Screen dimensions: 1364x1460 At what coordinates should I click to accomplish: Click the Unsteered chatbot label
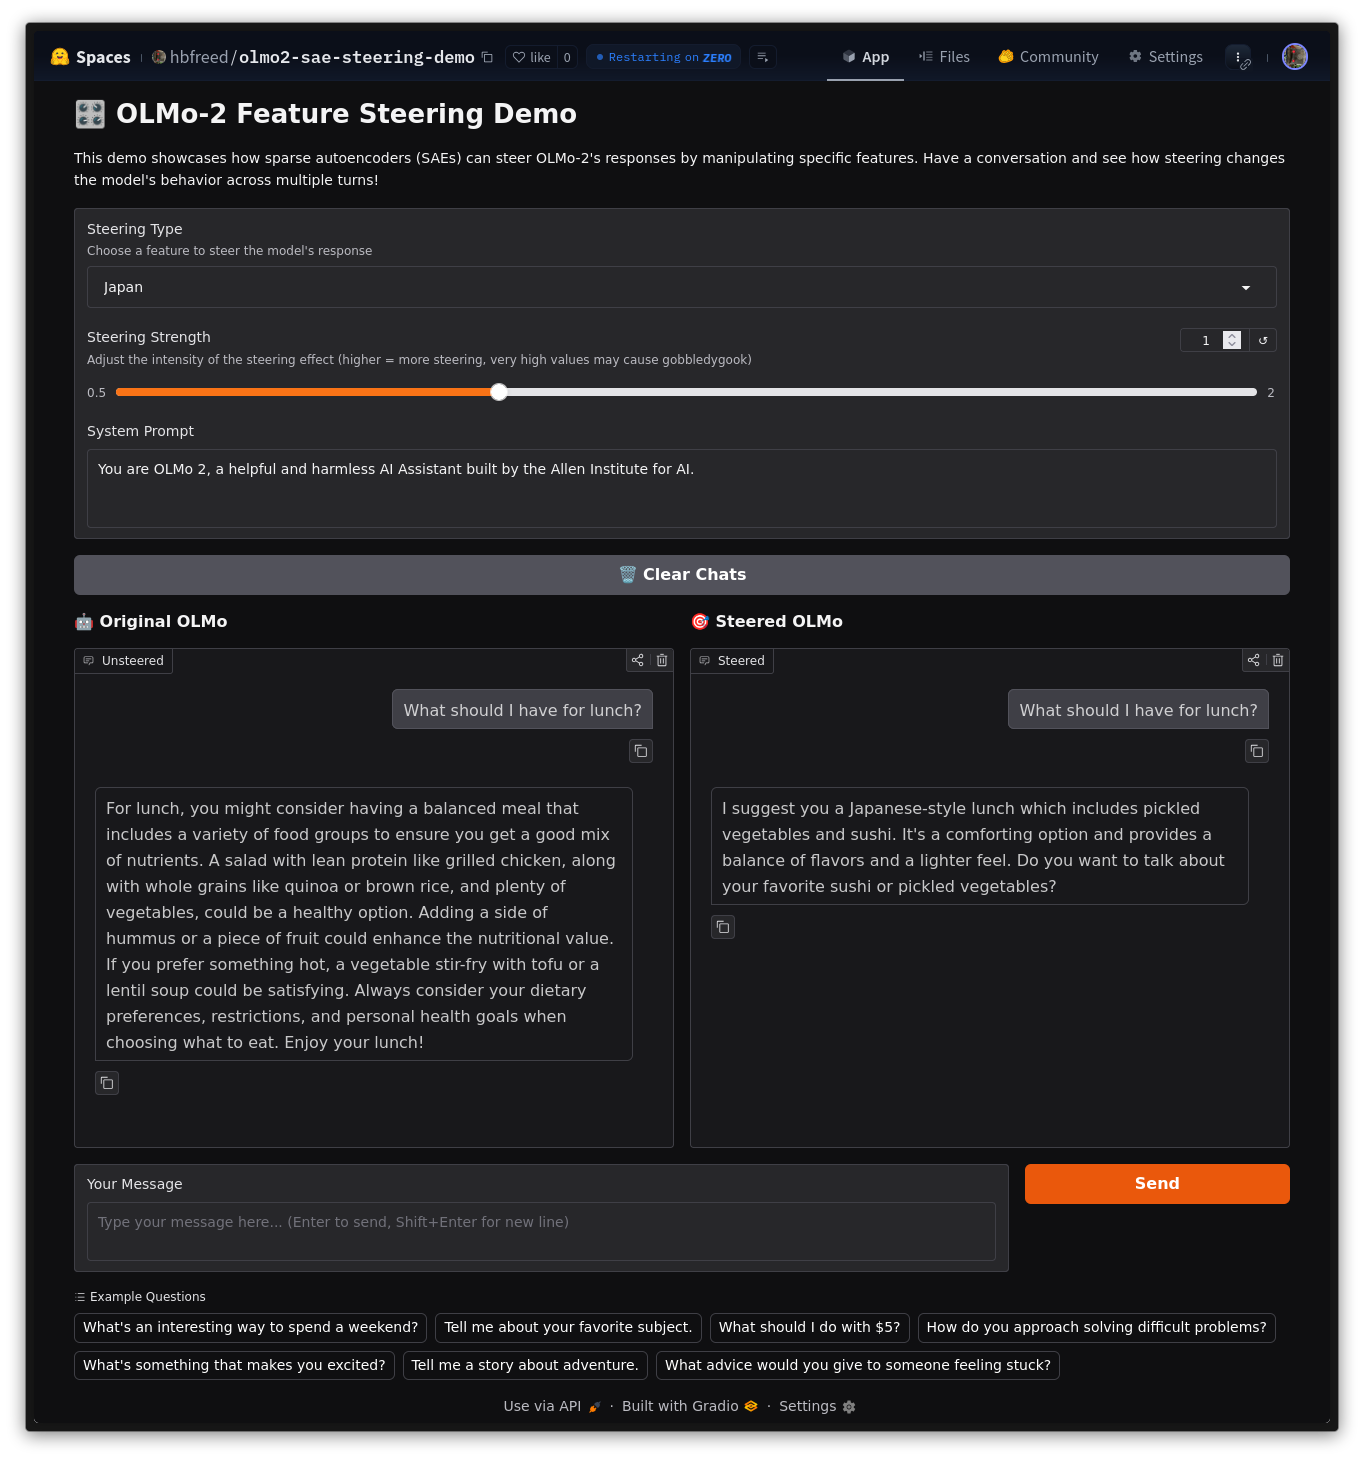tap(124, 660)
